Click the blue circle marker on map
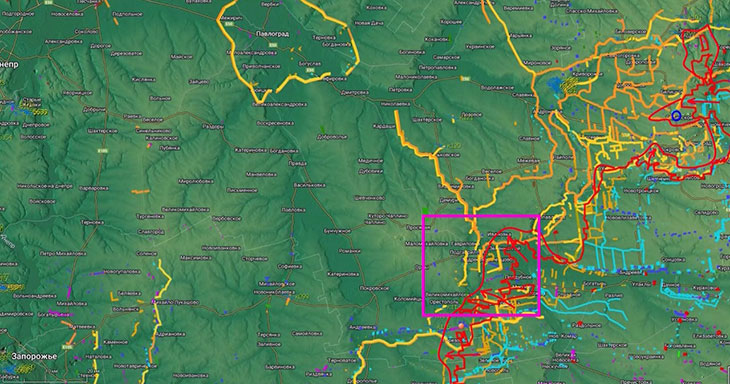The height and width of the screenshot is (384, 730). point(676,116)
